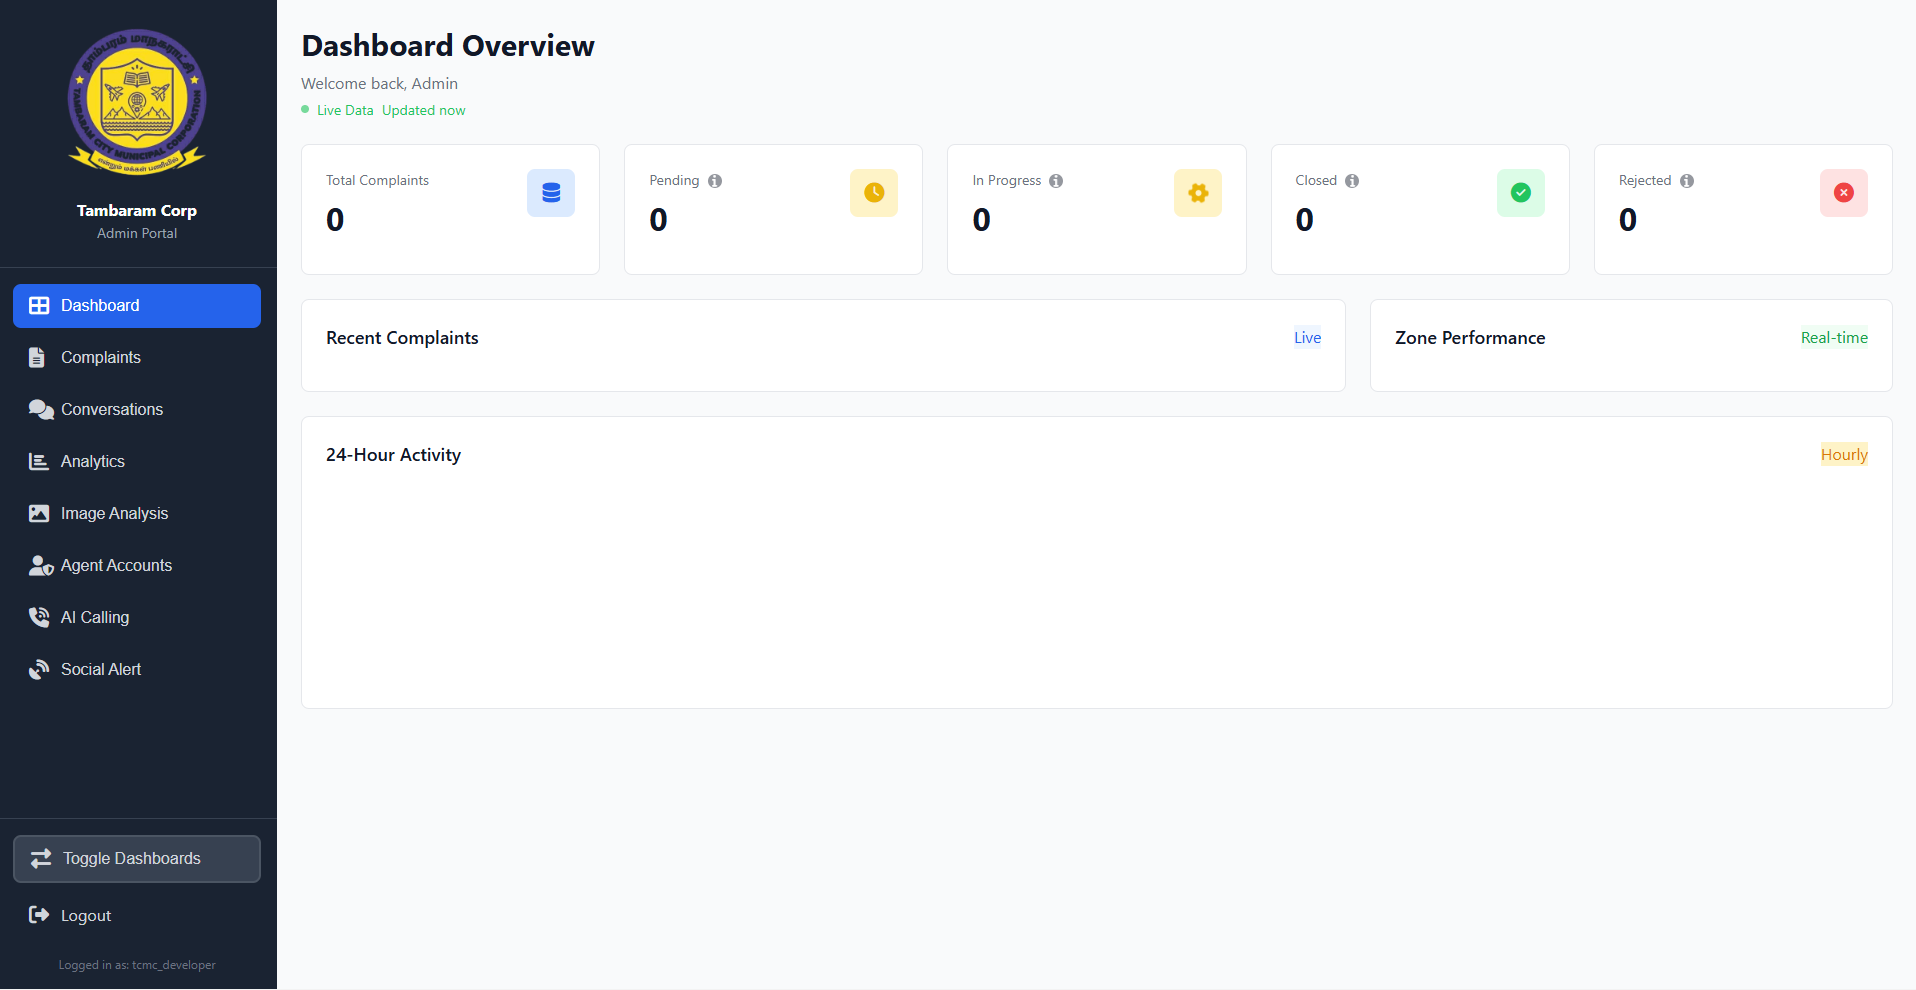This screenshot has width=1916, height=990.
Task: Click the 24-Hour Activity chart area
Action: [x=1096, y=588]
